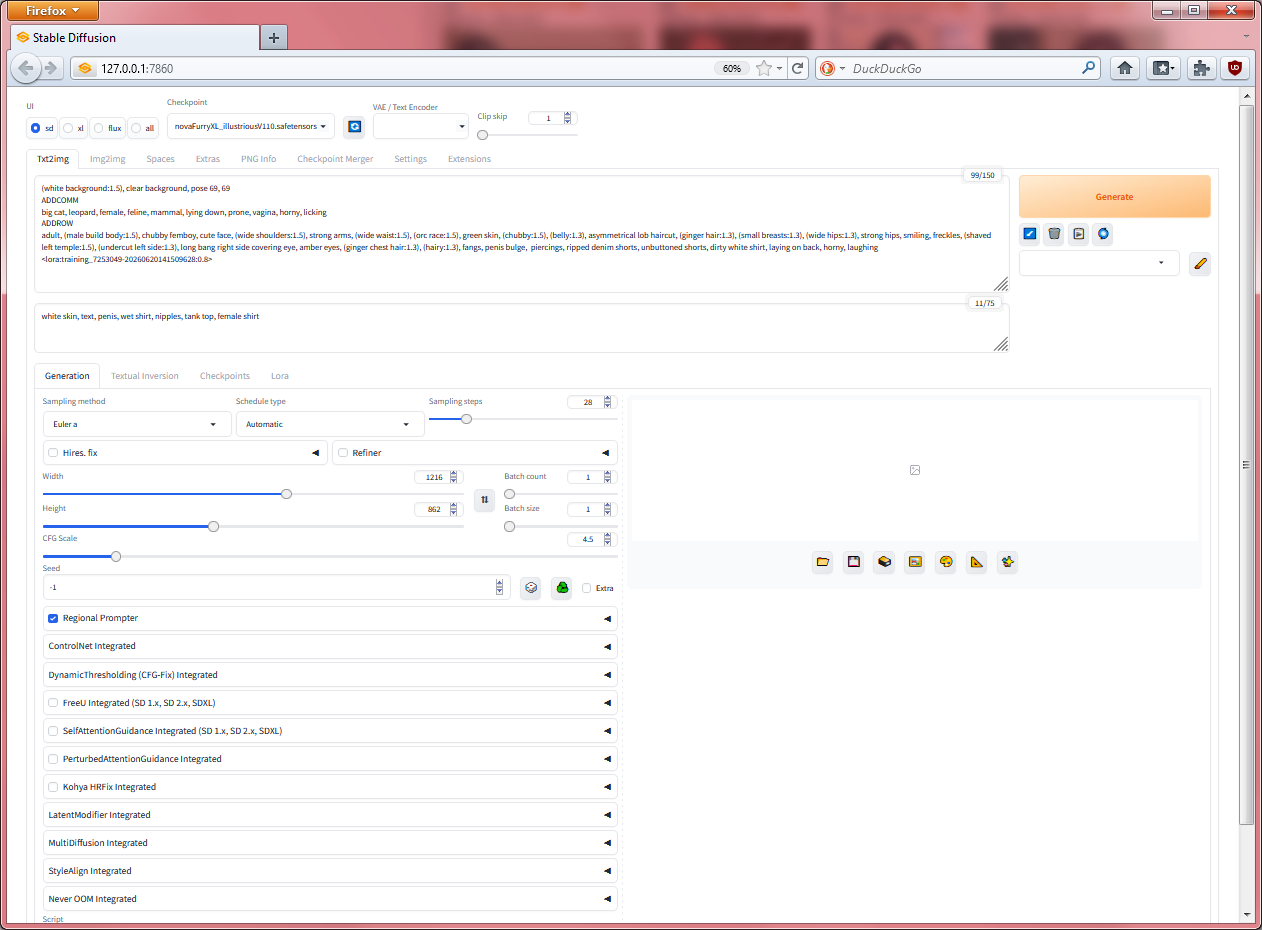This screenshot has width=1262, height=930.
Task: Select the sd UI radio button
Action: [36, 128]
